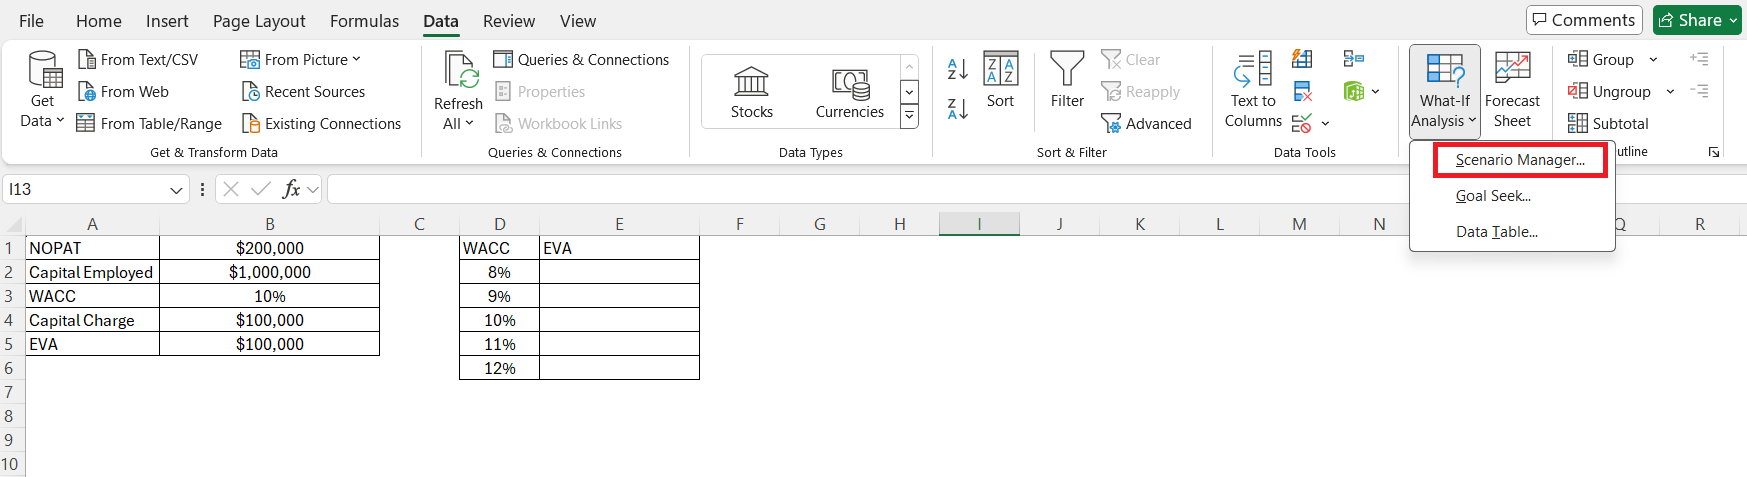
Task: Expand the Ungroup dropdown arrow
Action: pyautogui.click(x=1670, y=92)
